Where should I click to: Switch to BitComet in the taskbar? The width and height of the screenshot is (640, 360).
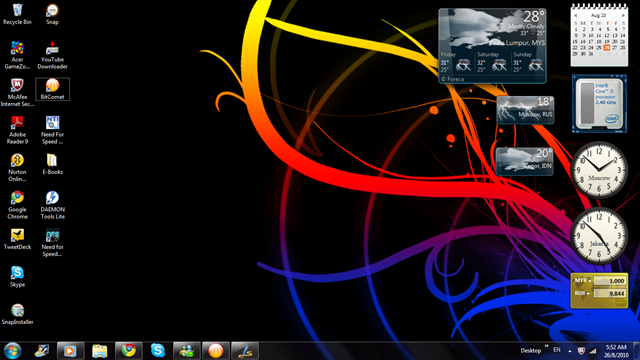coord(216,351)
